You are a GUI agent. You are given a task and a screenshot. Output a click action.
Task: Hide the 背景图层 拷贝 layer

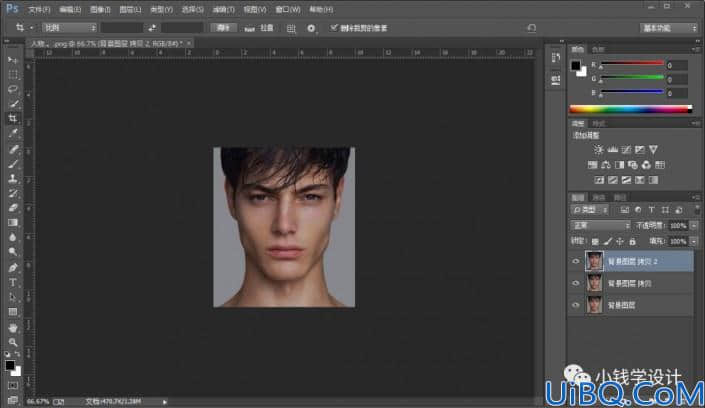(576, 283)
